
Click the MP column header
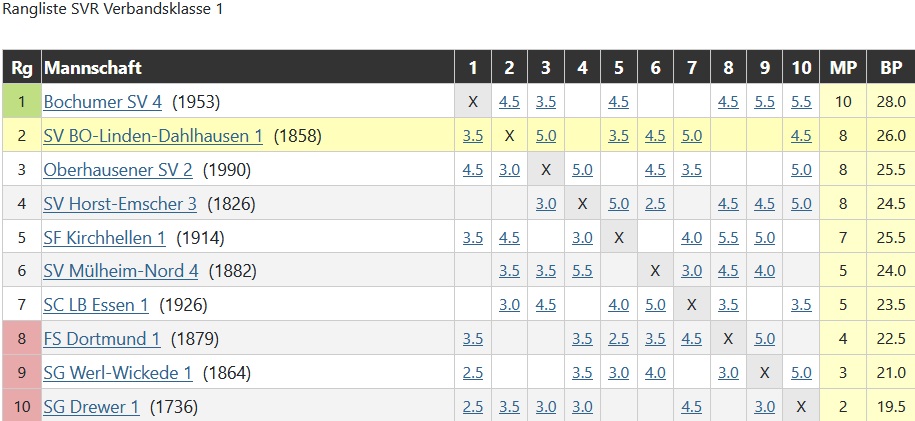click(x=843, y=68)
